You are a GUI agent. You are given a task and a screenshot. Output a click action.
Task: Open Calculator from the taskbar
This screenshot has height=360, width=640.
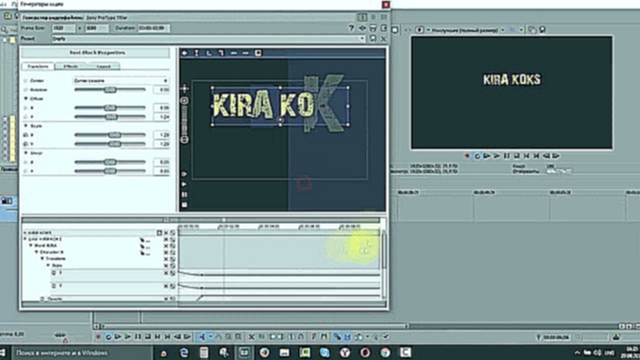pyautogui.click(x=204, y=353)
